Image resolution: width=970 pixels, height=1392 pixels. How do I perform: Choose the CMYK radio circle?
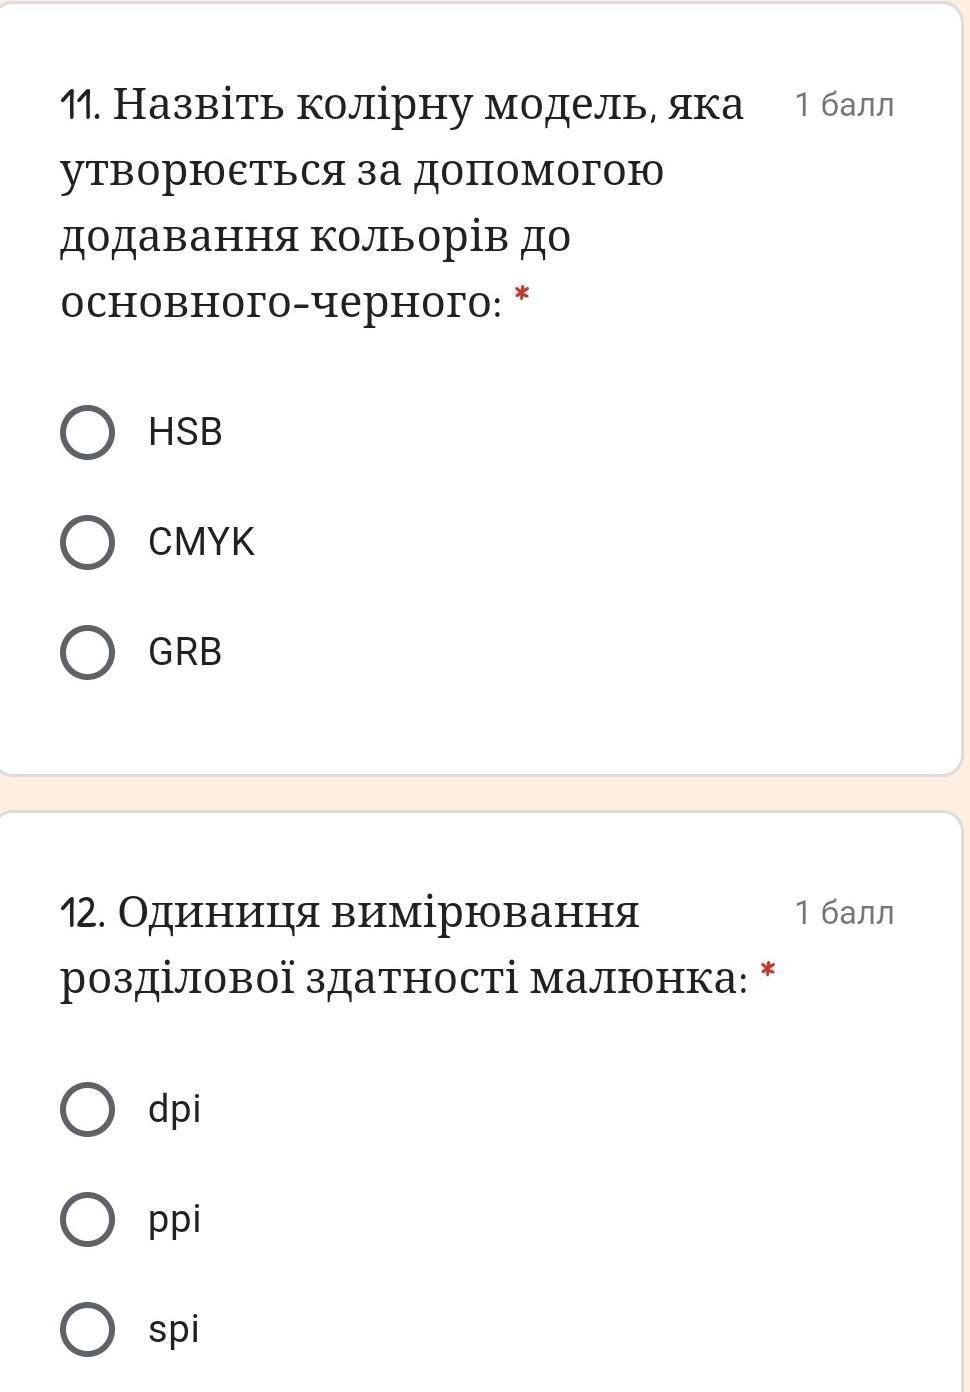[87, 543]
